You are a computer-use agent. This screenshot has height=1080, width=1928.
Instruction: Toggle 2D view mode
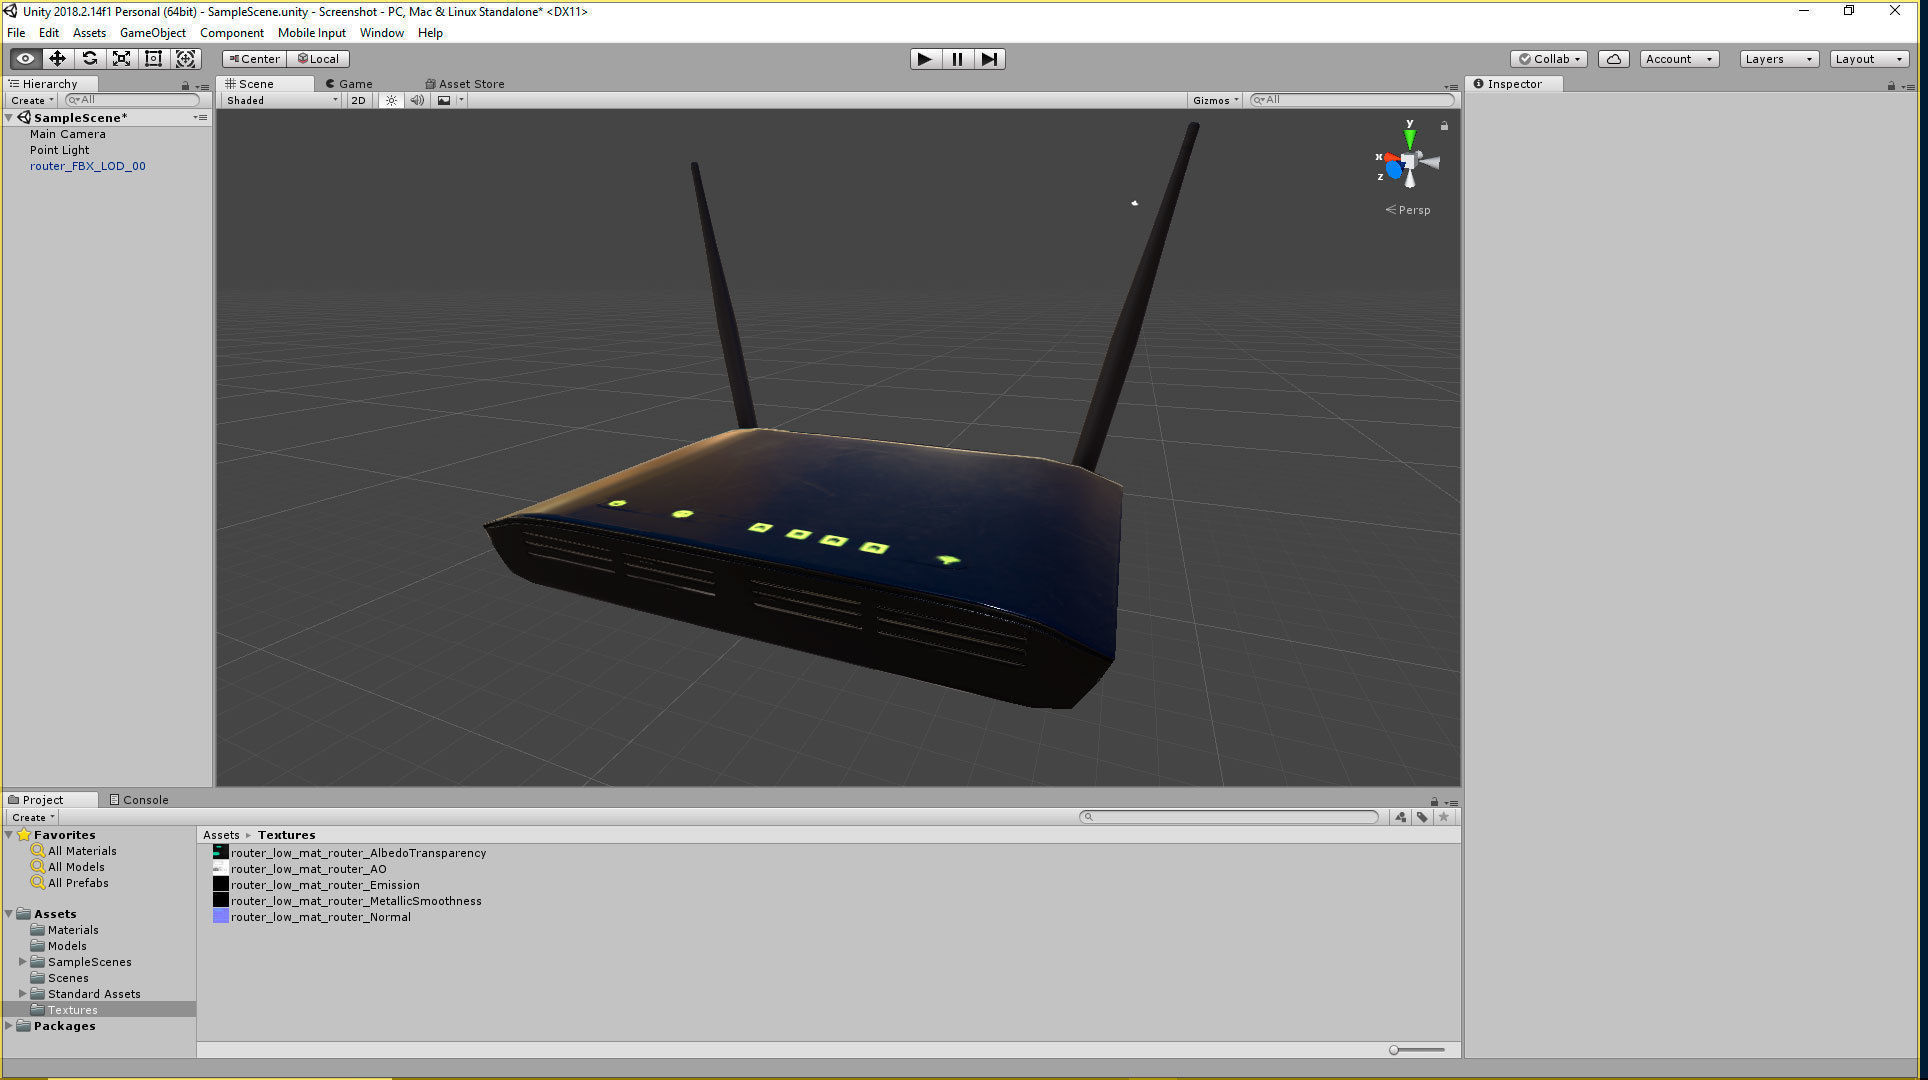[x=358, y=100]
